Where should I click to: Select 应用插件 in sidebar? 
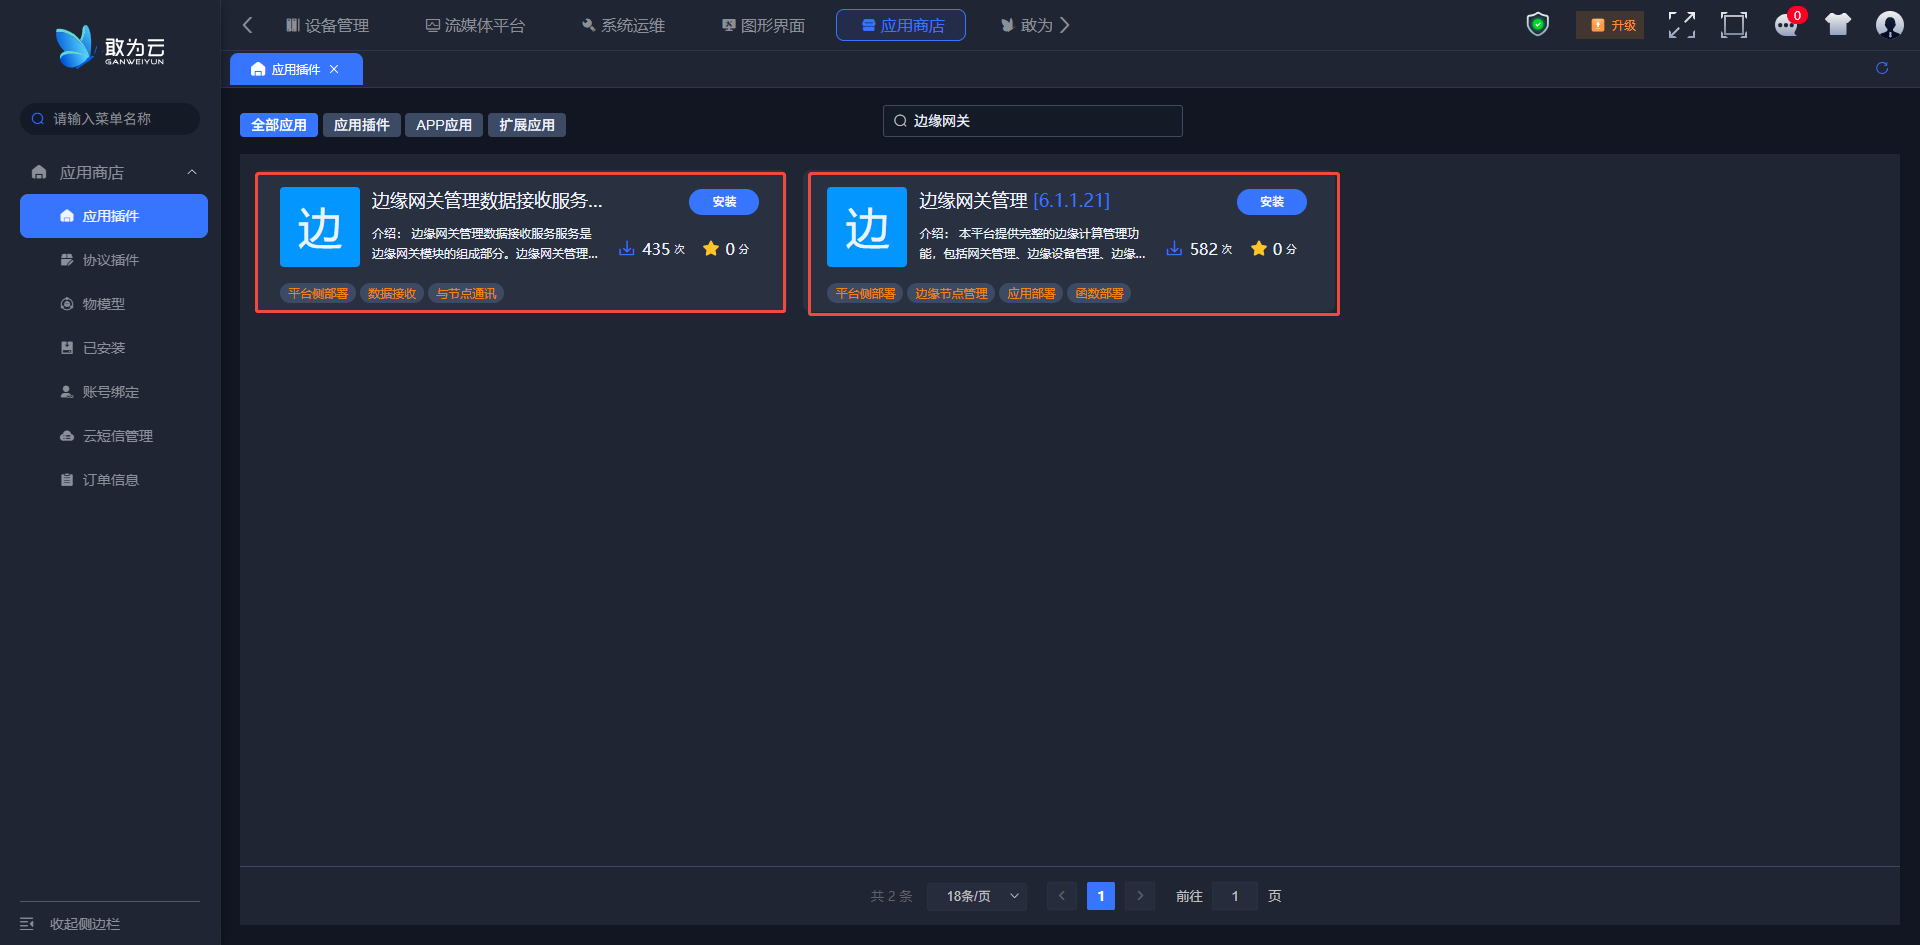click(114, 216)
